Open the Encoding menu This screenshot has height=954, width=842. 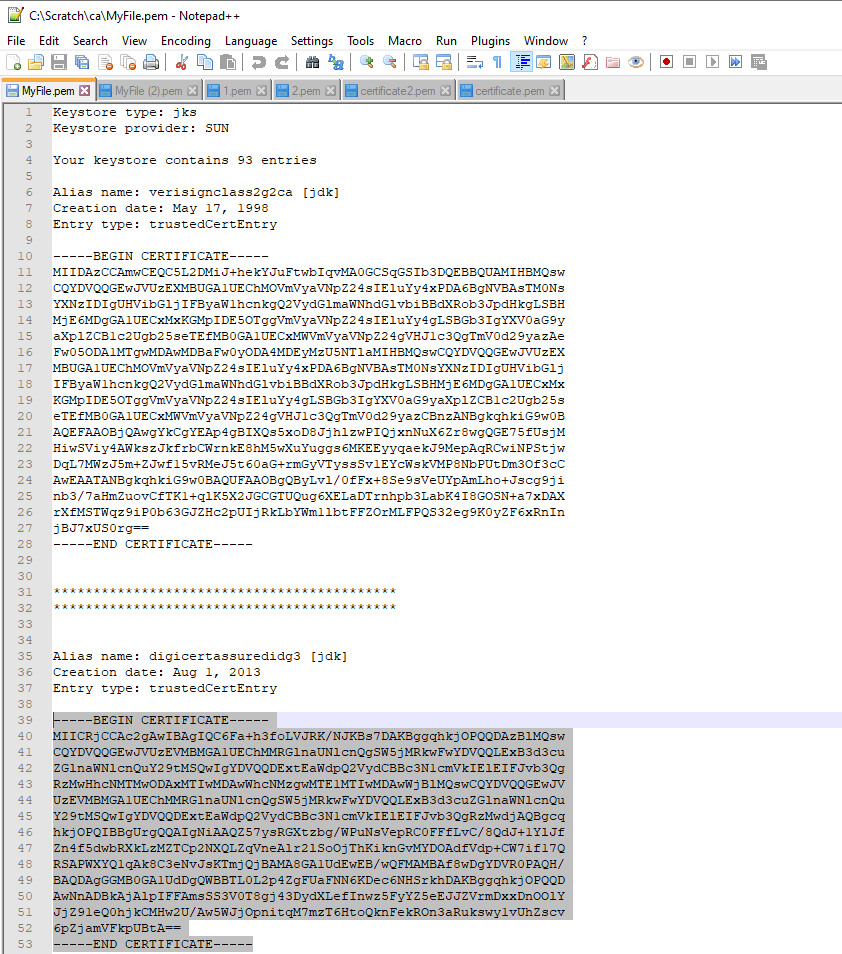(186, 41)
